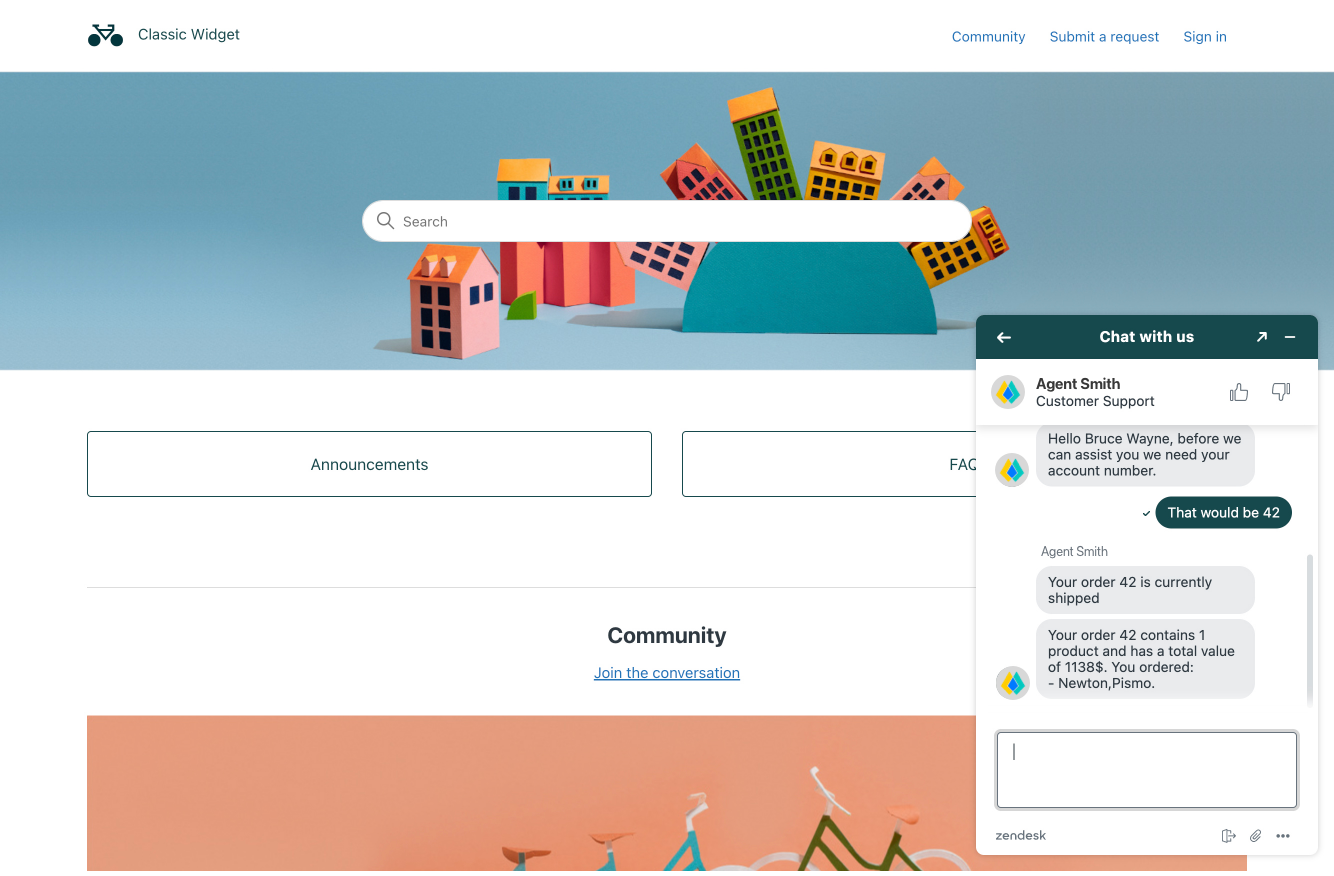The height and width of the screenshot is (876, 1334).
Task: Click the back arrow in chat header
Action: pos(1004,338)
